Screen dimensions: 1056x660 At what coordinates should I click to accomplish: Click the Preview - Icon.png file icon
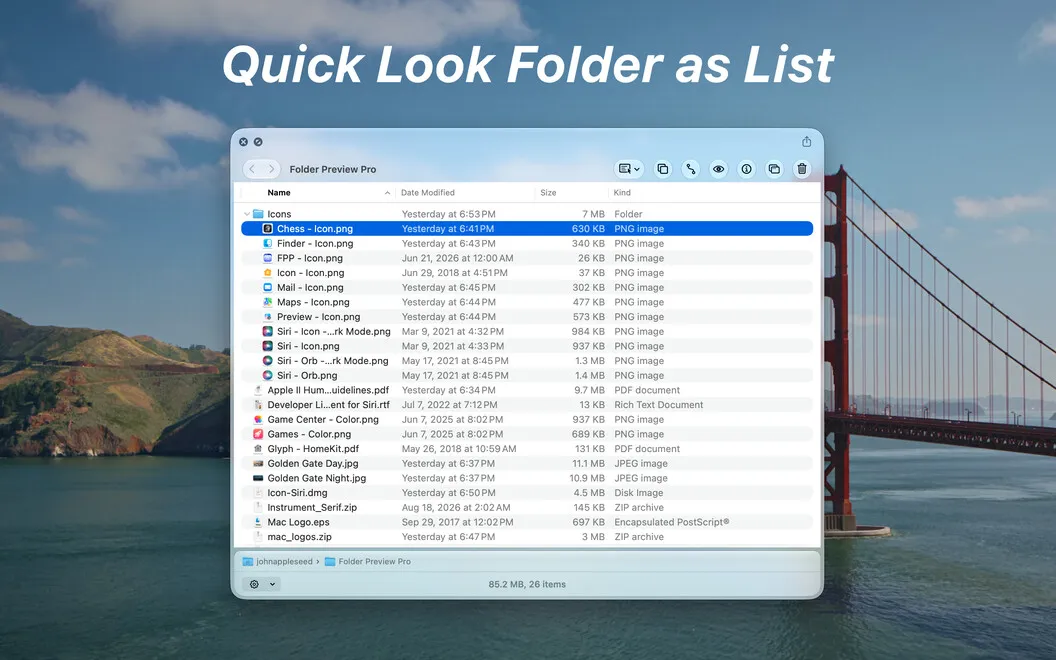click(x=267, y=317)
